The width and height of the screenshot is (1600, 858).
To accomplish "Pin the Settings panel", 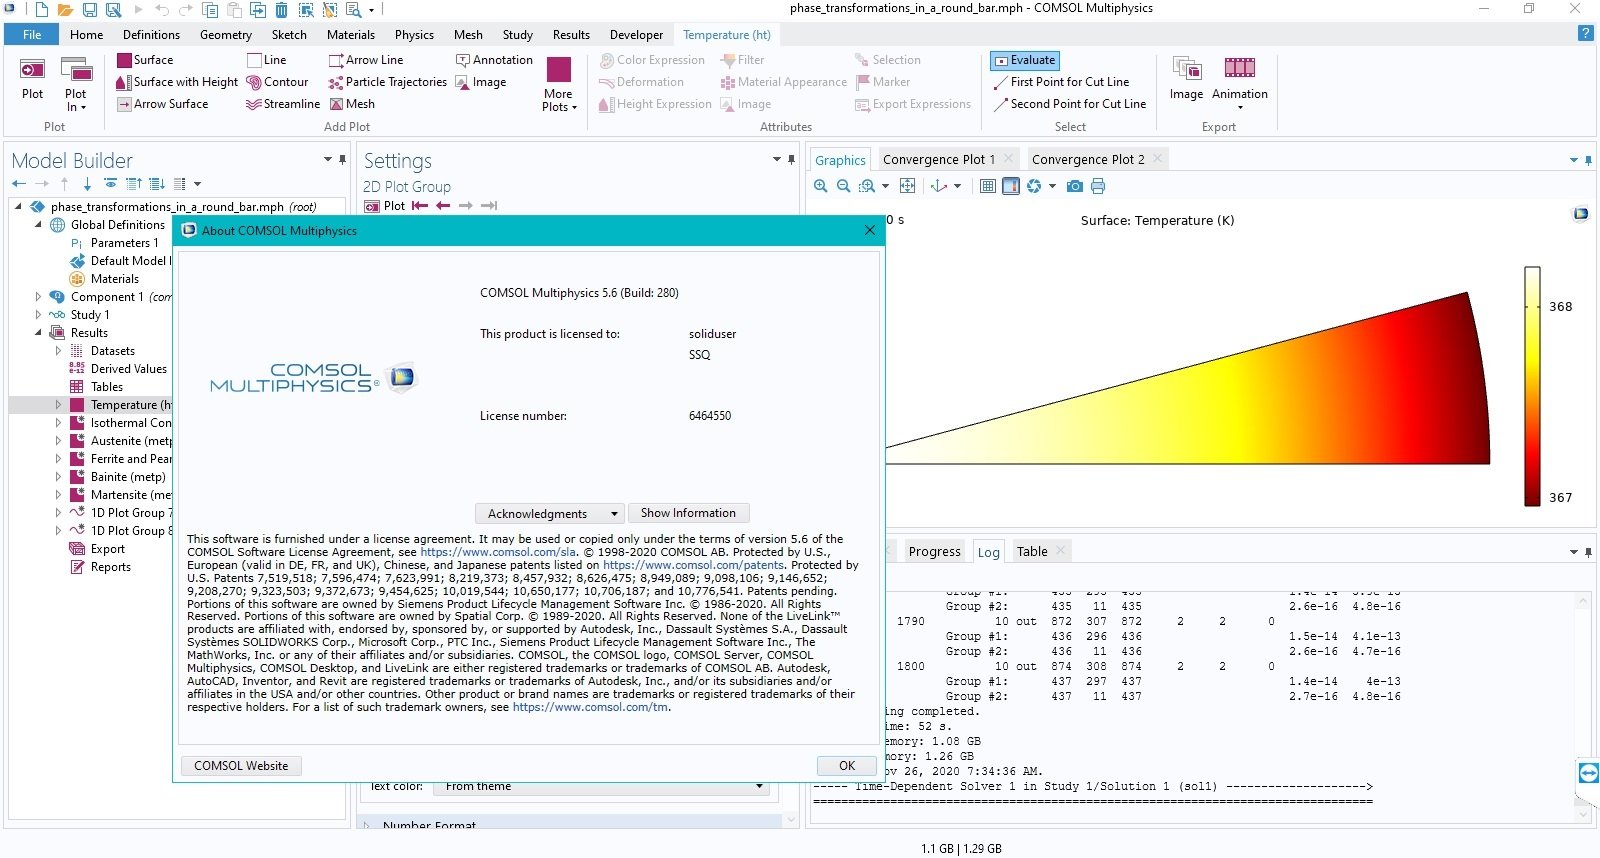I will pos(792,160).
